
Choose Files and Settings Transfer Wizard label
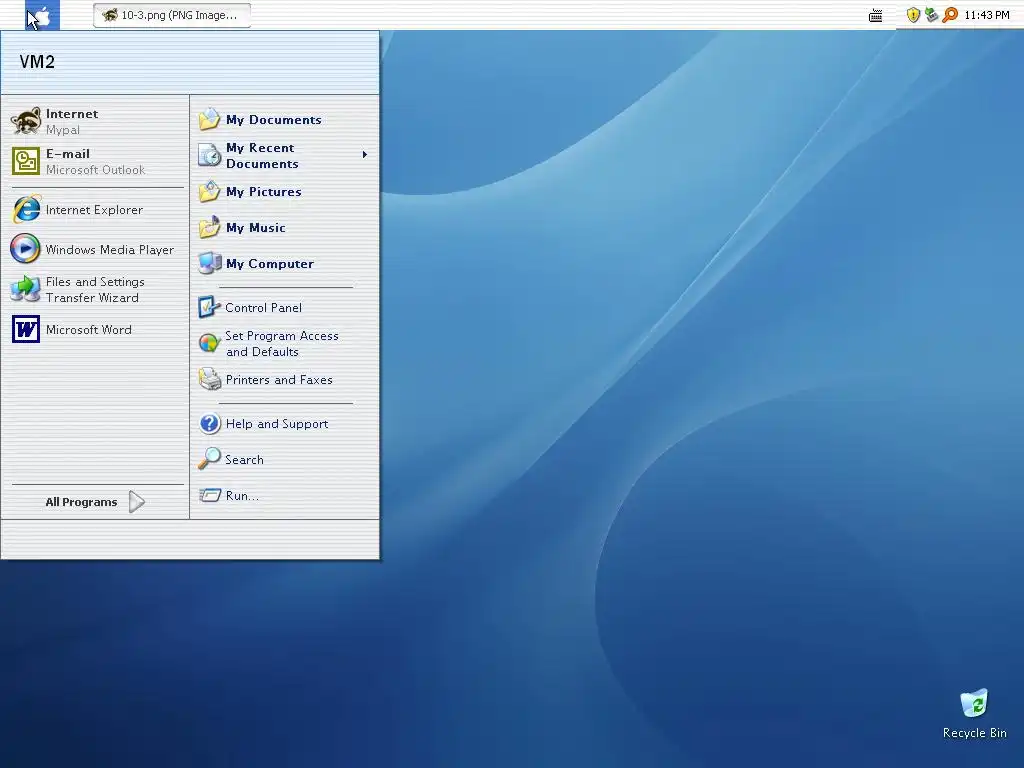(95, 289)
